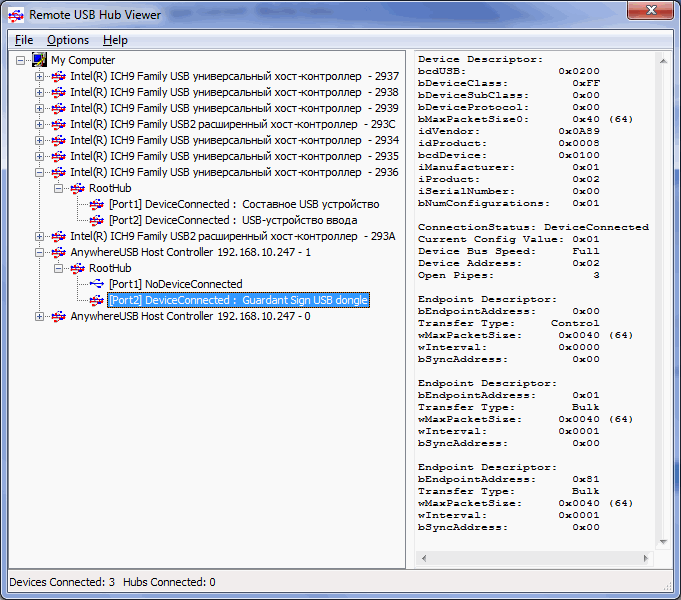Open the Help menu
The height and width of the screenshot is (600, 681).
[115, 40]
